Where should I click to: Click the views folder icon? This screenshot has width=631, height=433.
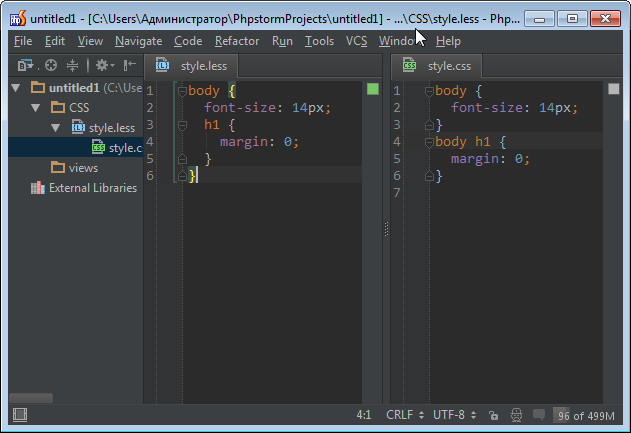58,167
